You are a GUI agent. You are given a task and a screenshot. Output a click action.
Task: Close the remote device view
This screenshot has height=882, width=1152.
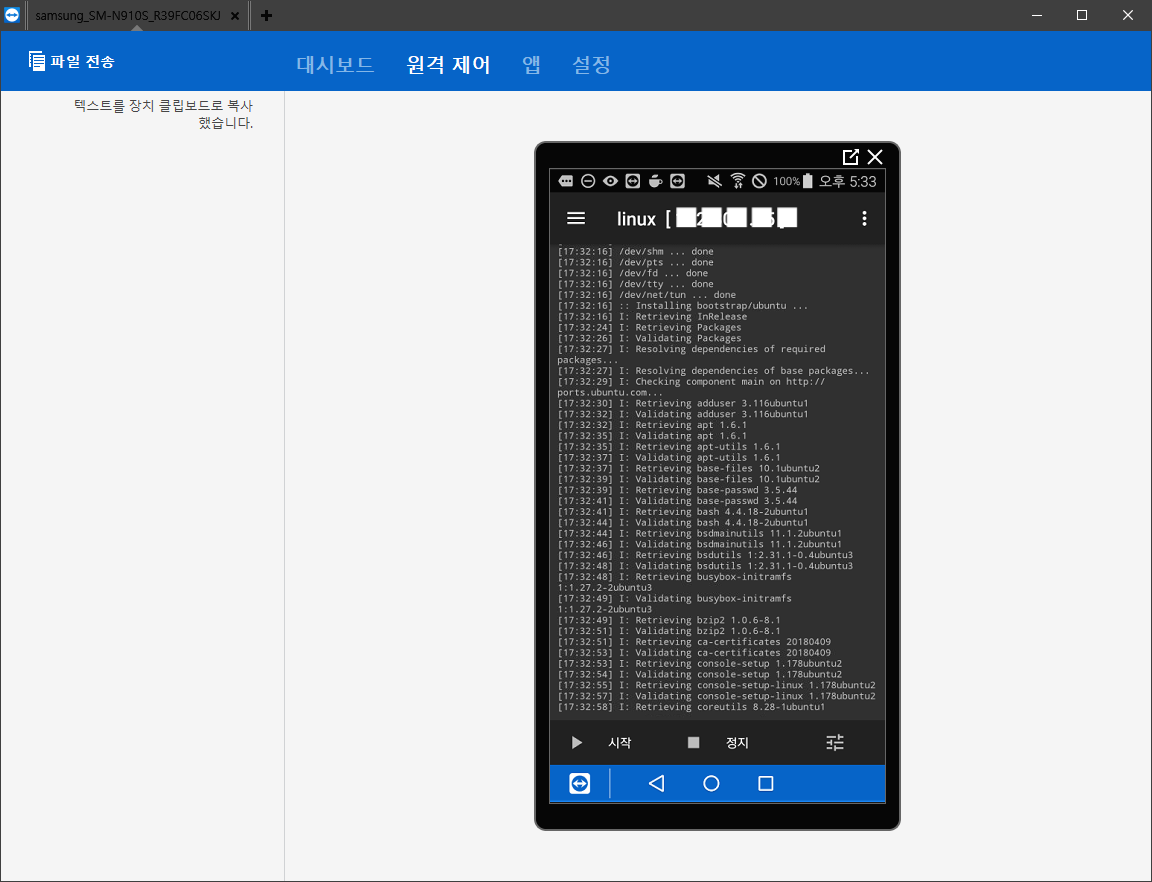[x=874, y=157]
